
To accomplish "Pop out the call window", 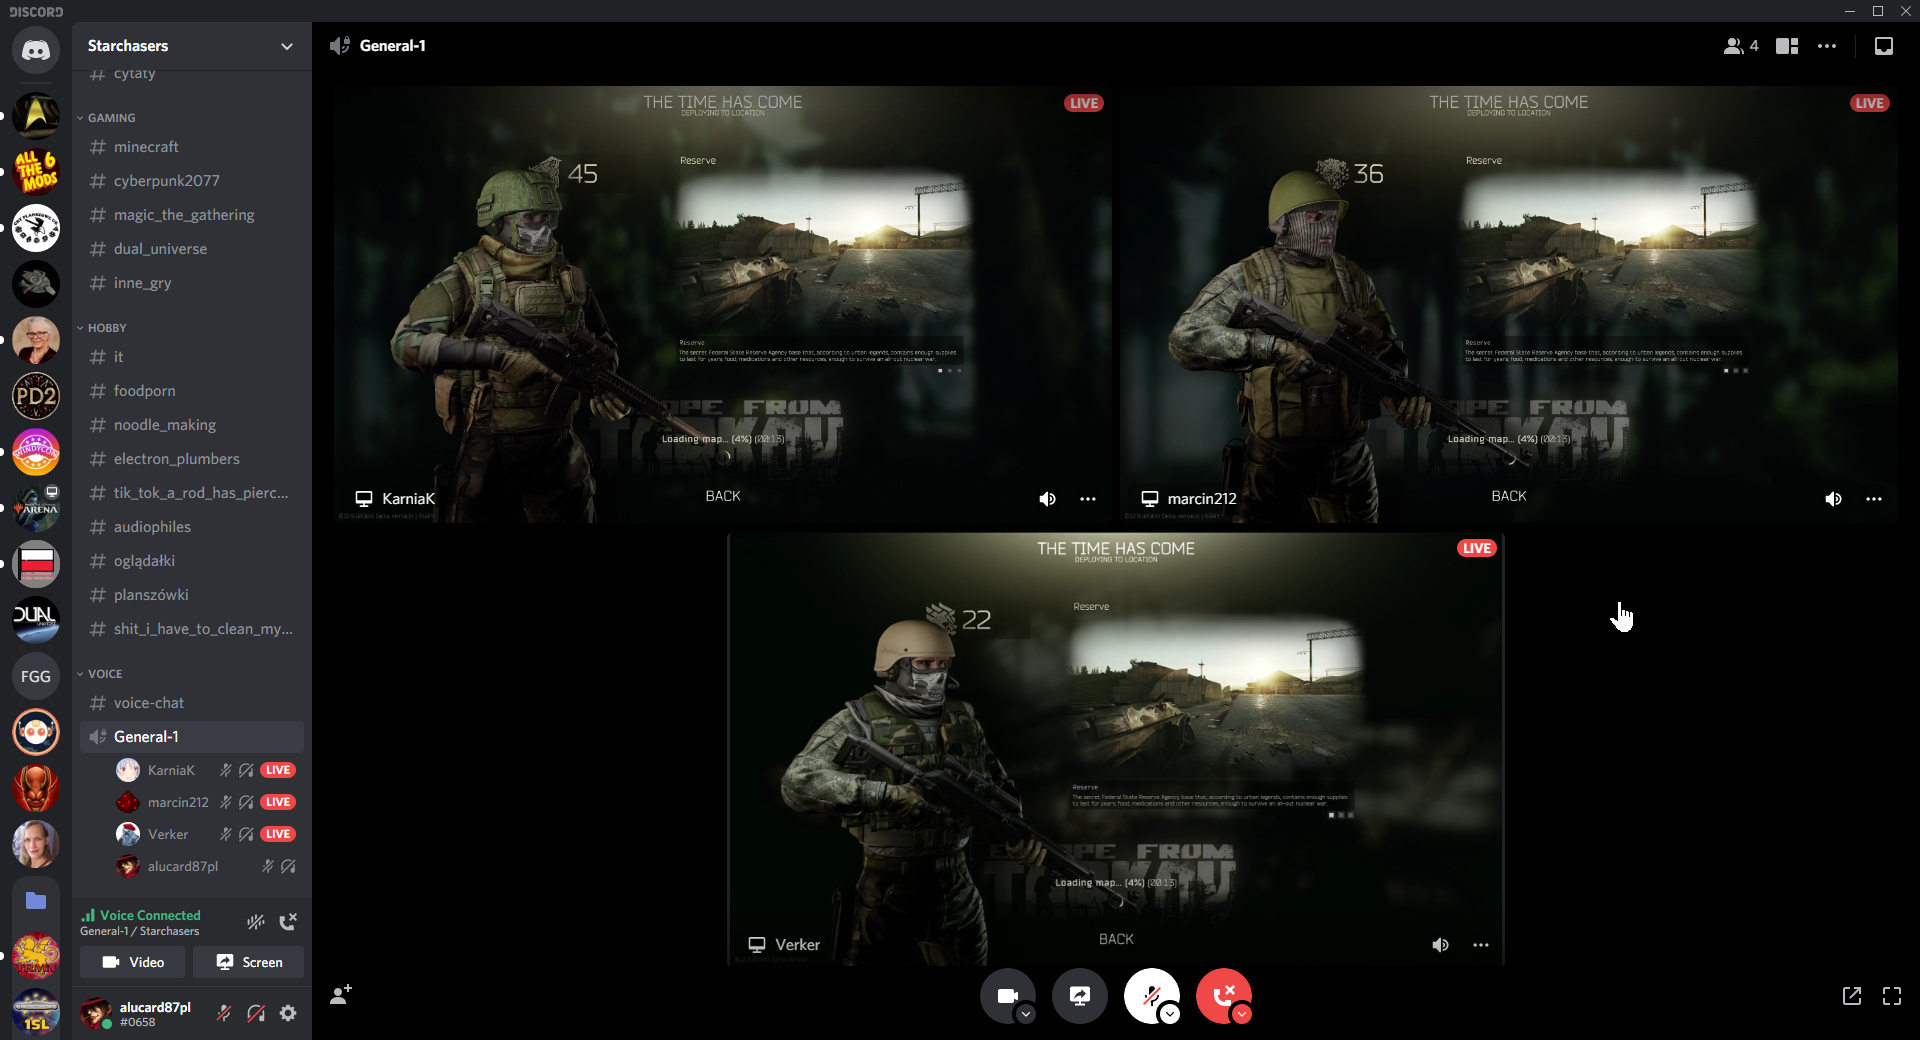I will 1851,996.
